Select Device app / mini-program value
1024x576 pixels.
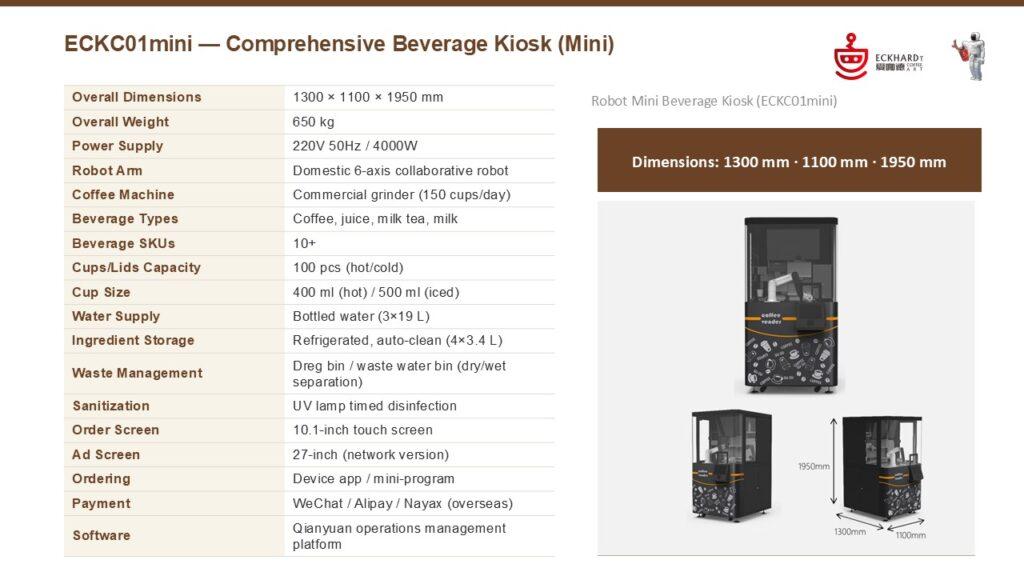pyautogui.click(x=374, y=479)
